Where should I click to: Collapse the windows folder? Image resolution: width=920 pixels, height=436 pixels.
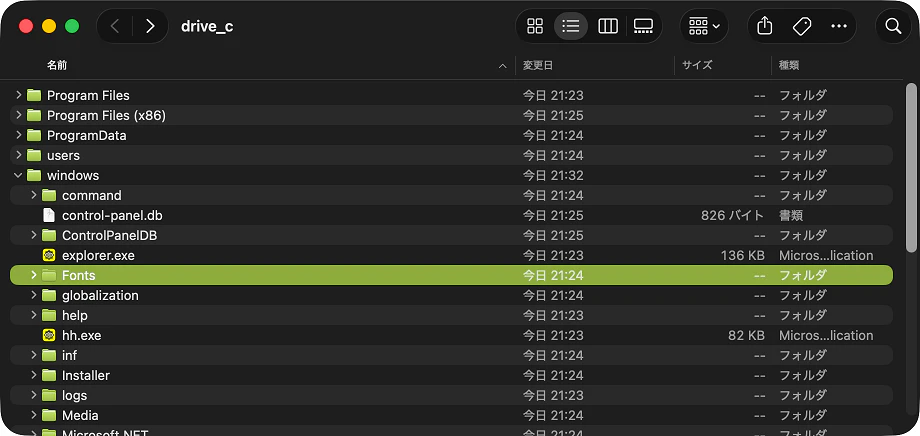point(18,175)
